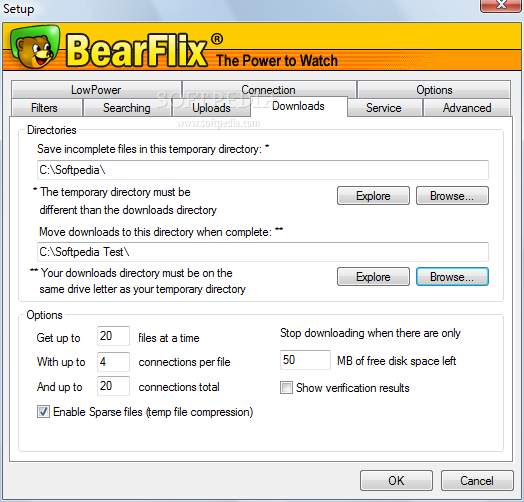This screenshot has height=502, width=524.
Task: Click the temporary directory path field
Action: tap(263, 170)
